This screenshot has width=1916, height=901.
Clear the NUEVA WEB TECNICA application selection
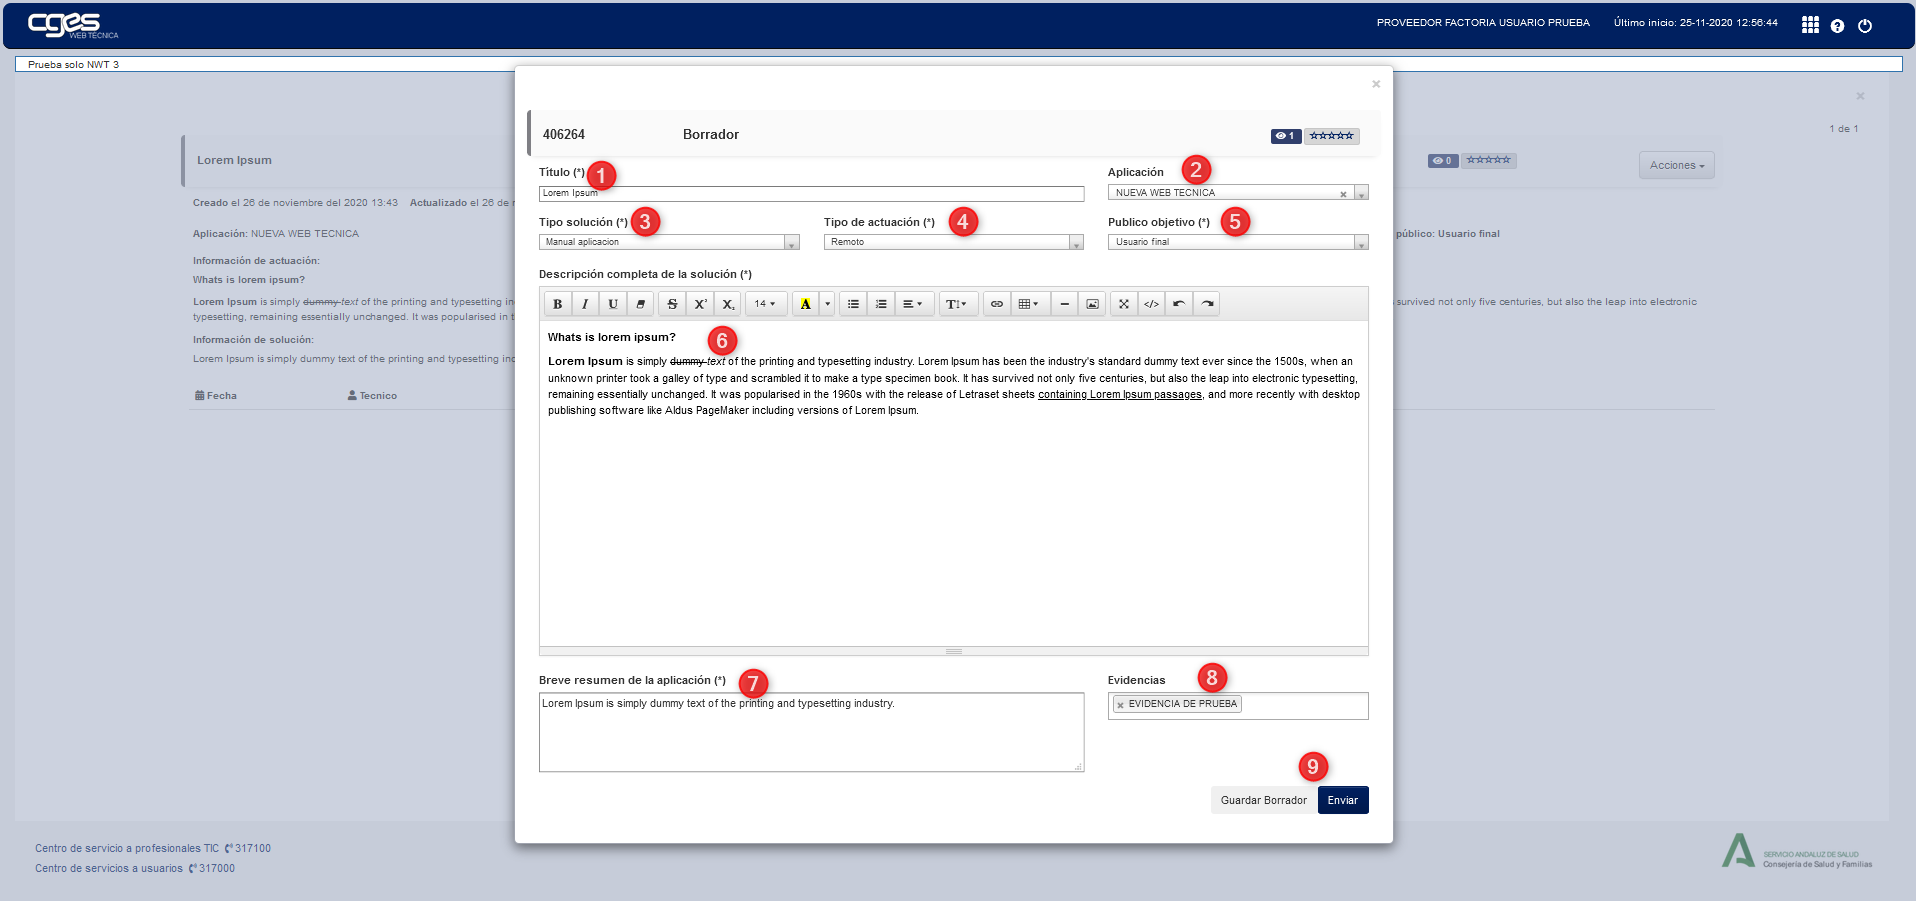(x=1343, y=194)
